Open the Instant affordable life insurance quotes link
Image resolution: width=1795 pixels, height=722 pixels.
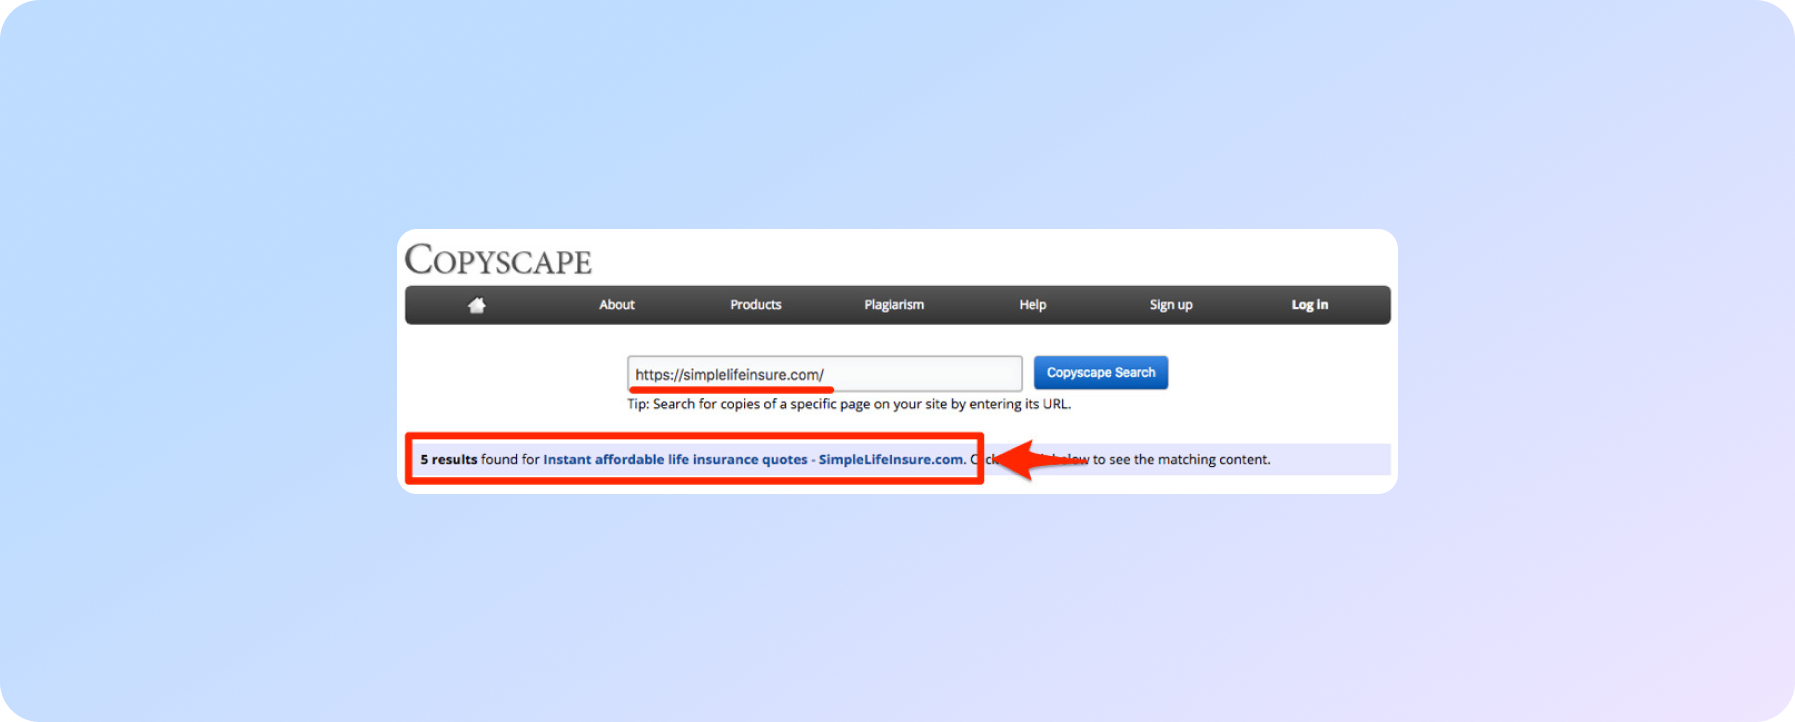[x=753, y=460]
